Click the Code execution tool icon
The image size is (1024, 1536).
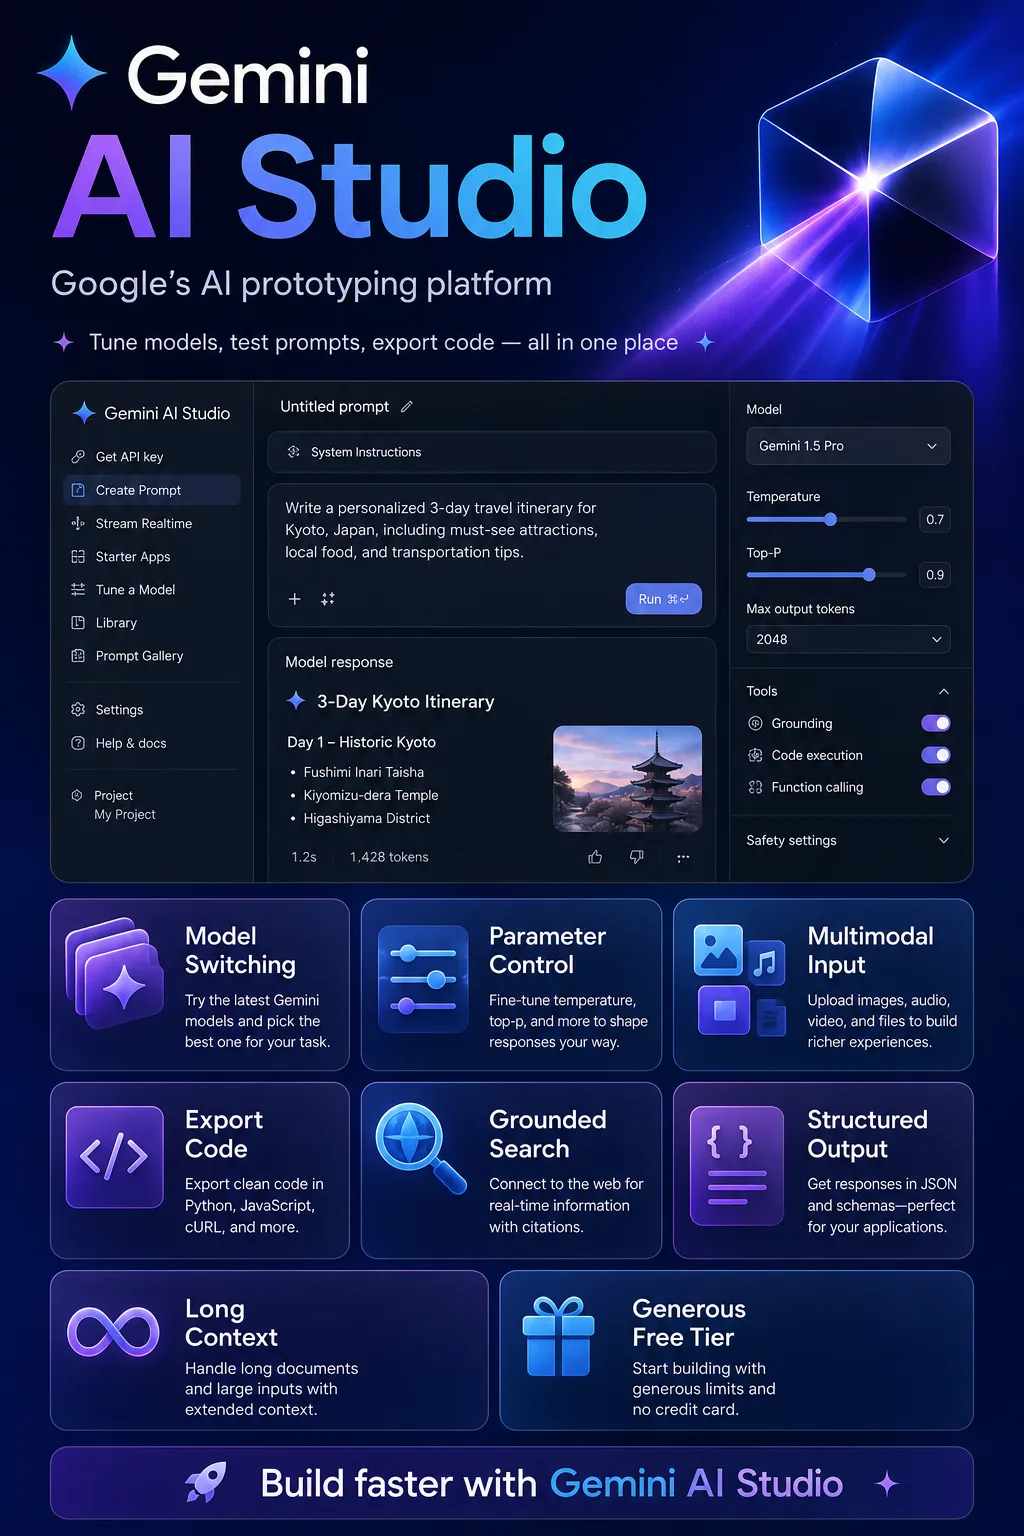[x=755, y=755]
